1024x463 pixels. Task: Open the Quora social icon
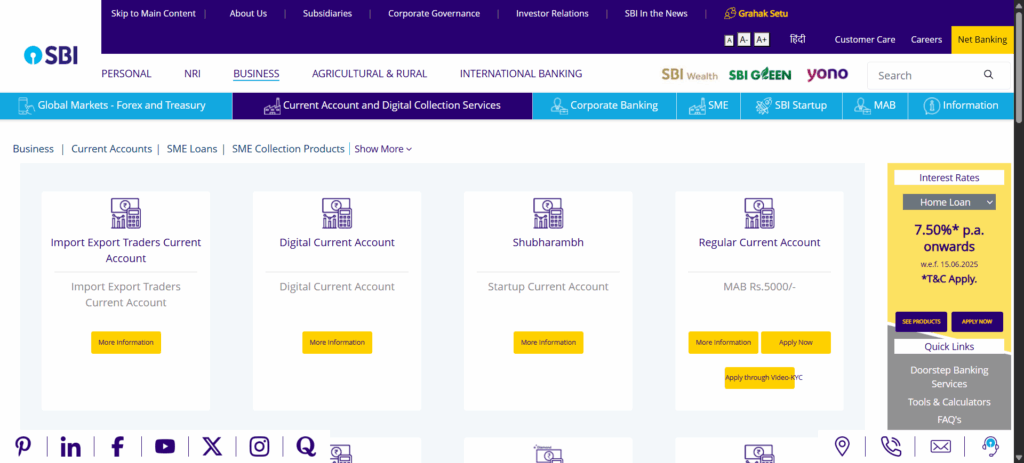(x=306, y=447)
